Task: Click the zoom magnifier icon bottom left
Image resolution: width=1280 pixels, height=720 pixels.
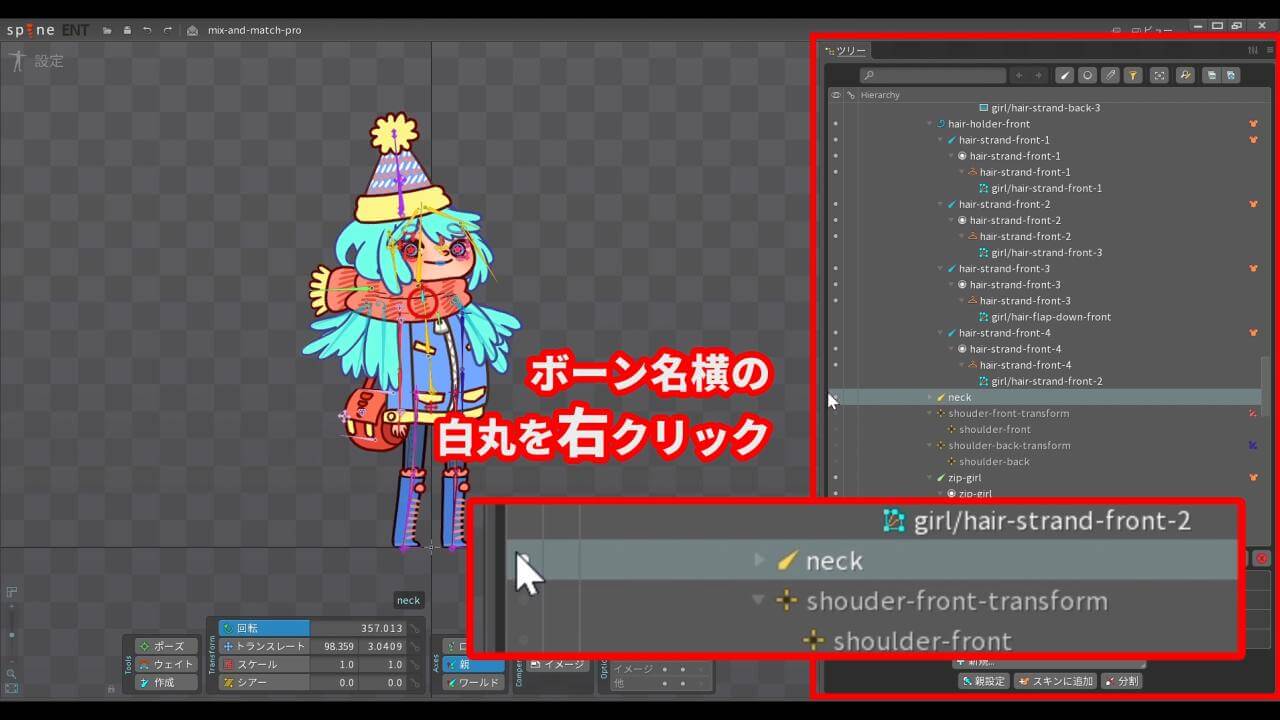Action: [x=11, y=674]
